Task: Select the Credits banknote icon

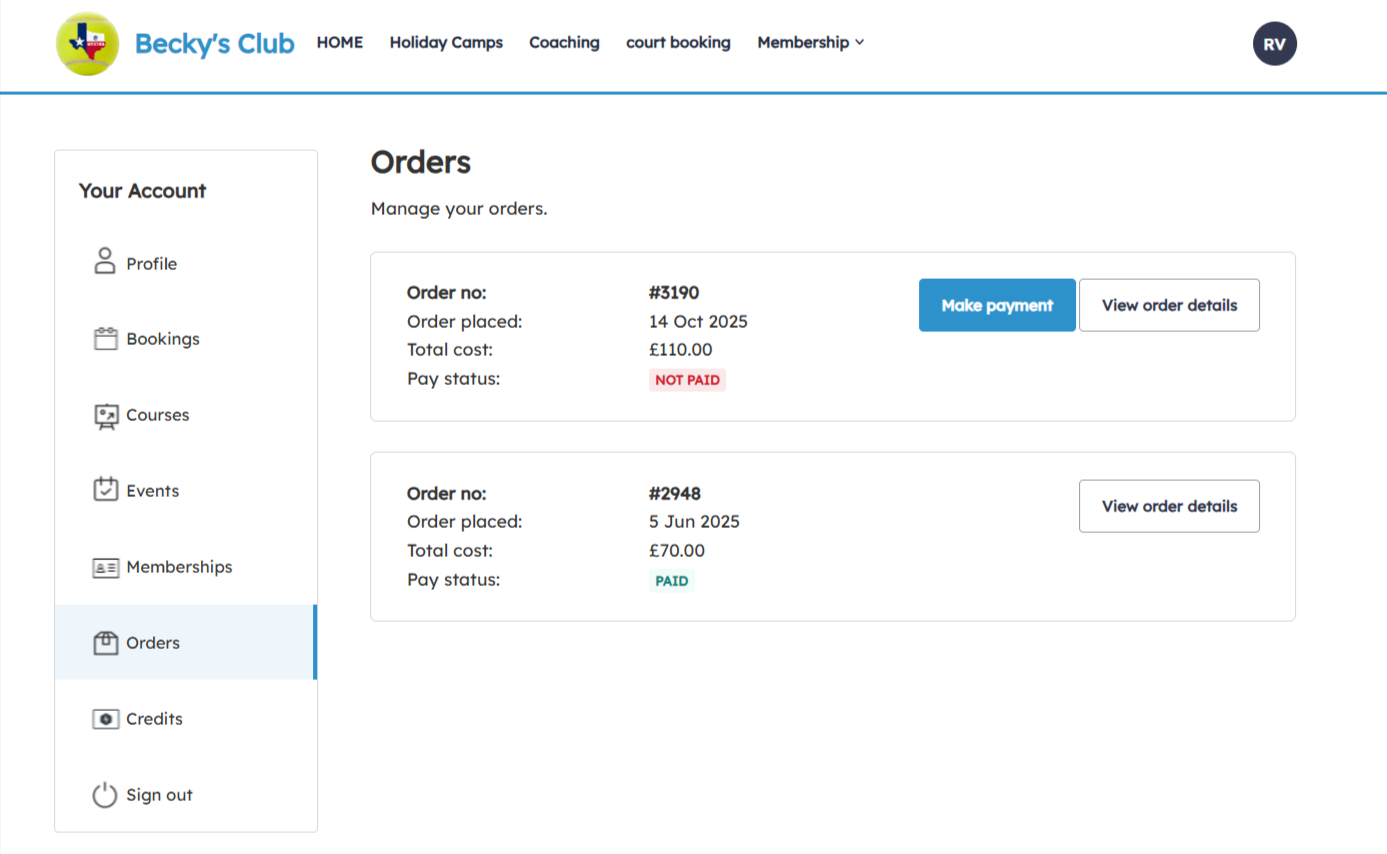Action: (105, 719)
